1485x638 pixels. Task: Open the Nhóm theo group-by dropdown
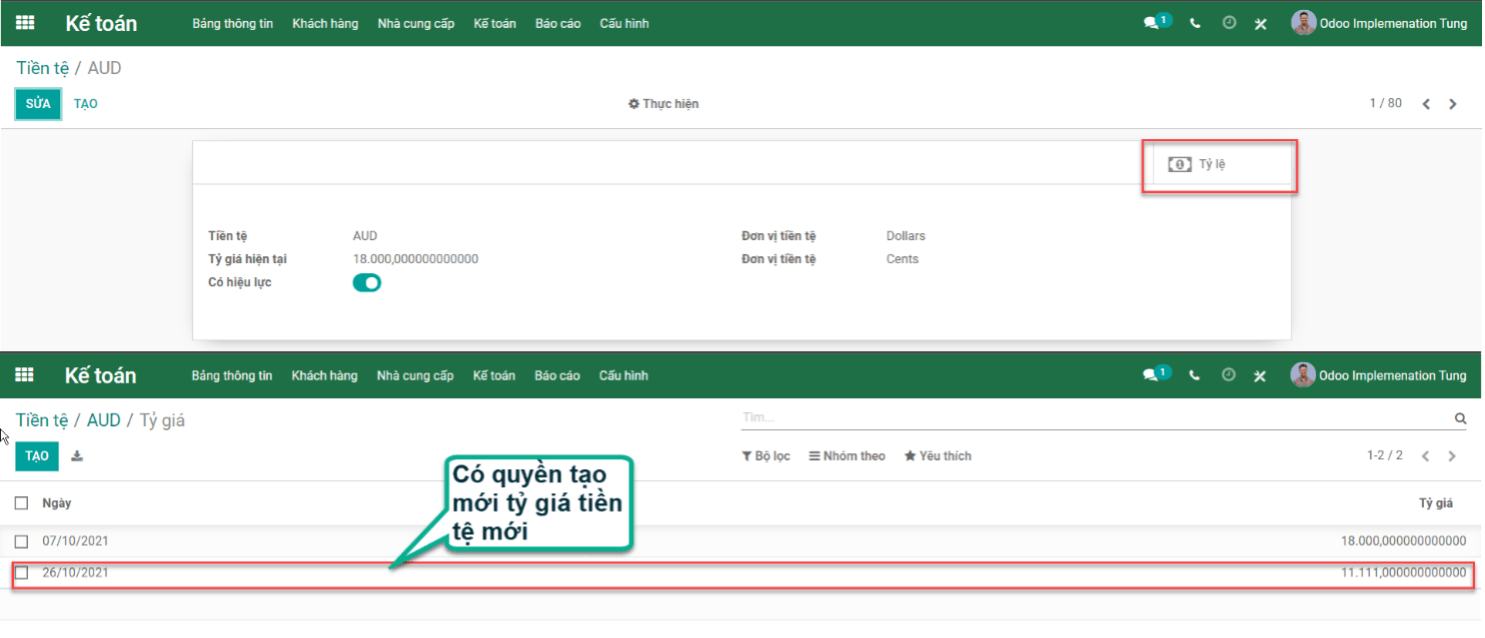coord(847,456)
